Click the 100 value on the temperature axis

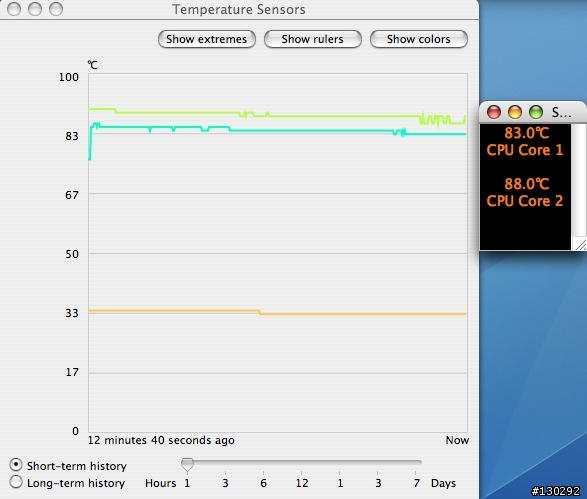pyautogui.click(x=69, y=77)
